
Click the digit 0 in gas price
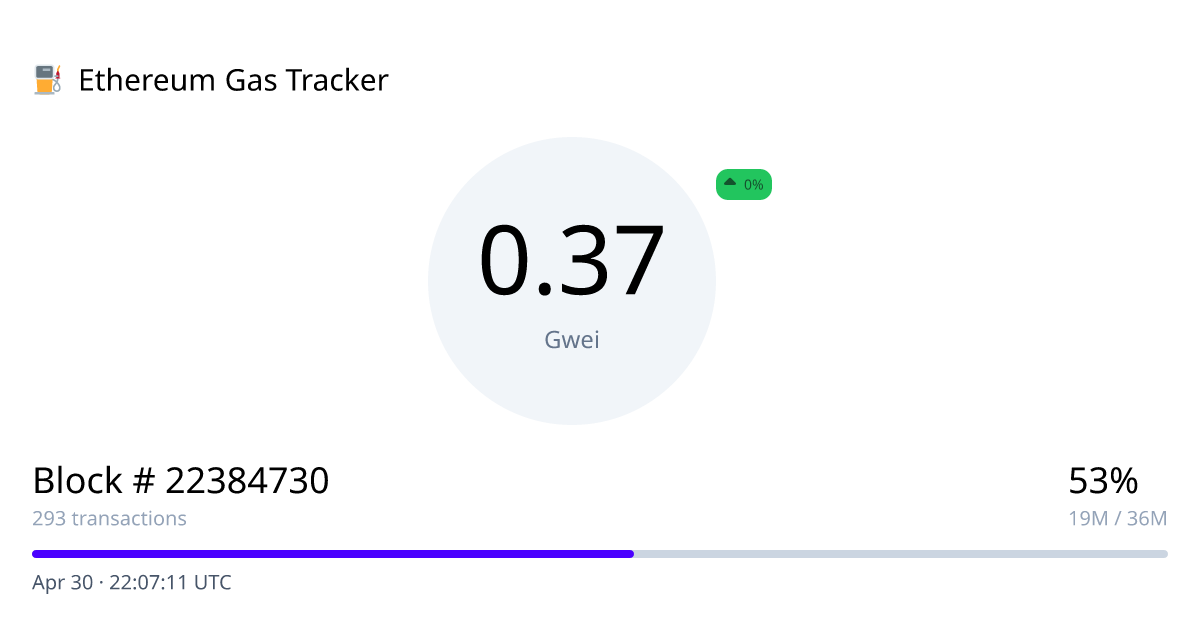click(508, 262)
